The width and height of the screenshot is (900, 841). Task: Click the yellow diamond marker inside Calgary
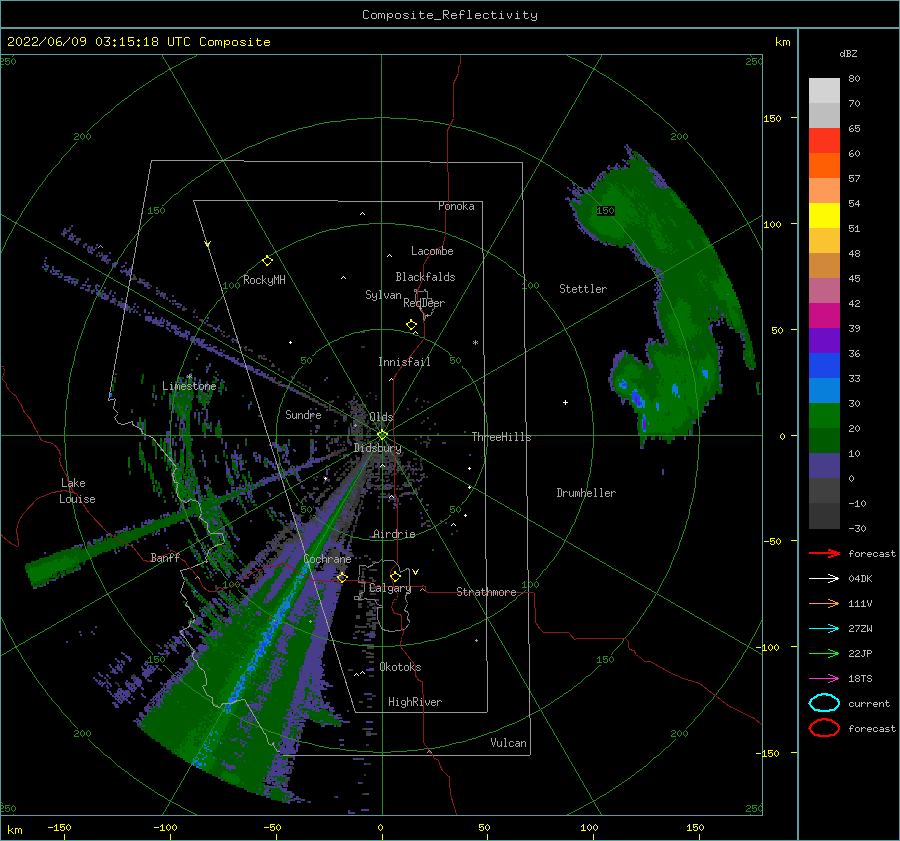[x=395, y=576]
